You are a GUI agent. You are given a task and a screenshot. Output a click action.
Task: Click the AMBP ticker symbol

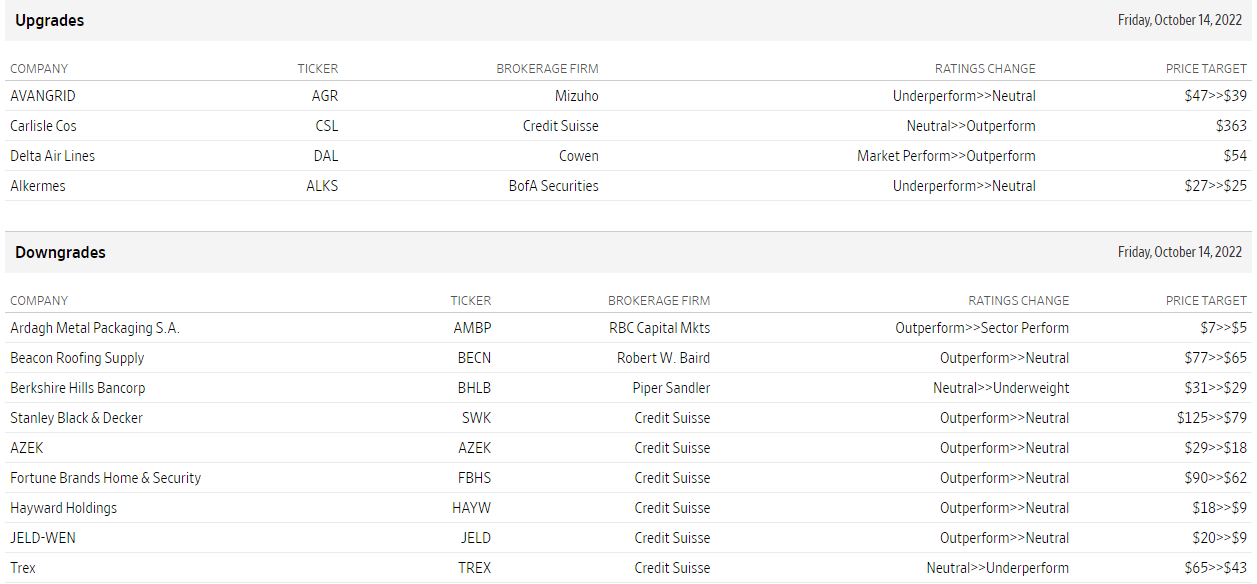(472, 328)
